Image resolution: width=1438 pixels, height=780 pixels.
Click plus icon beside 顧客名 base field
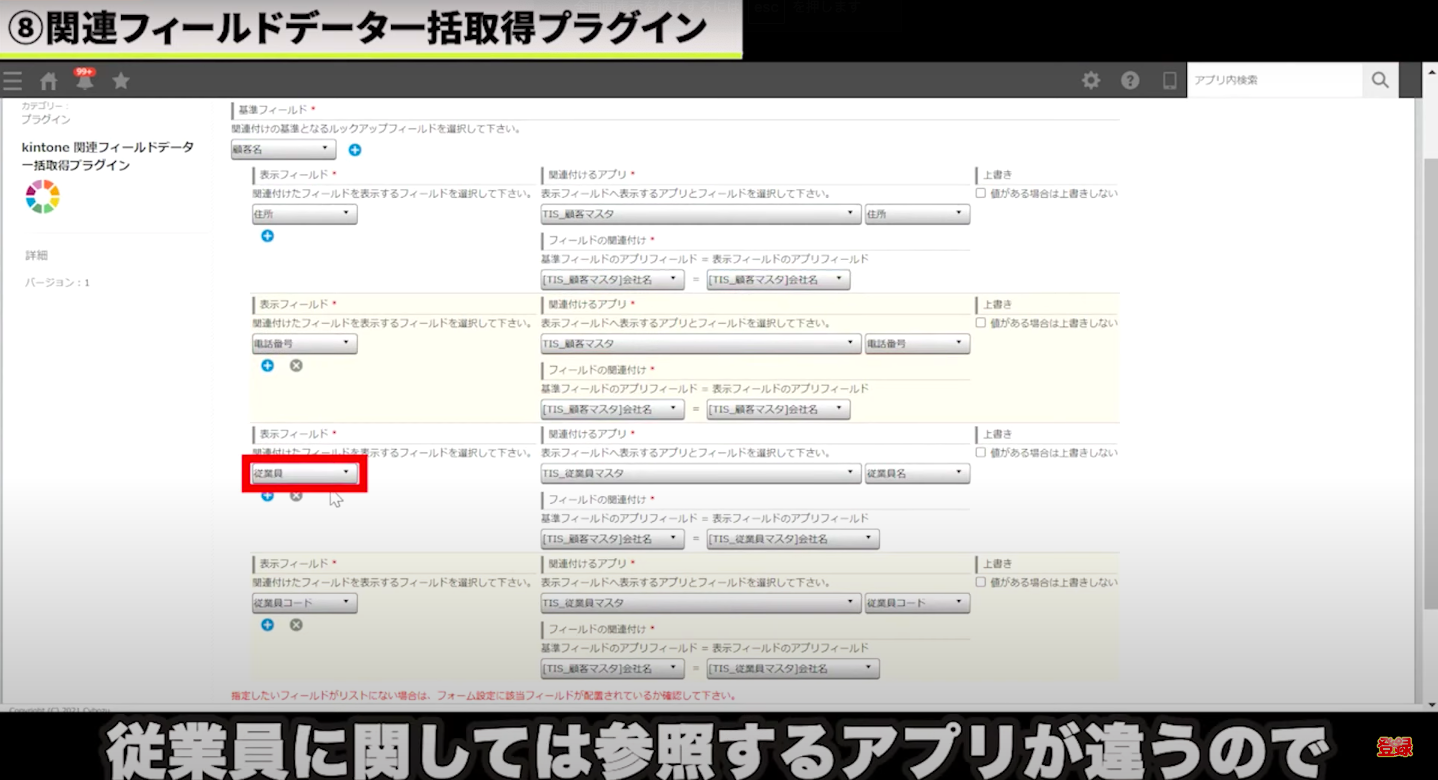355,150
